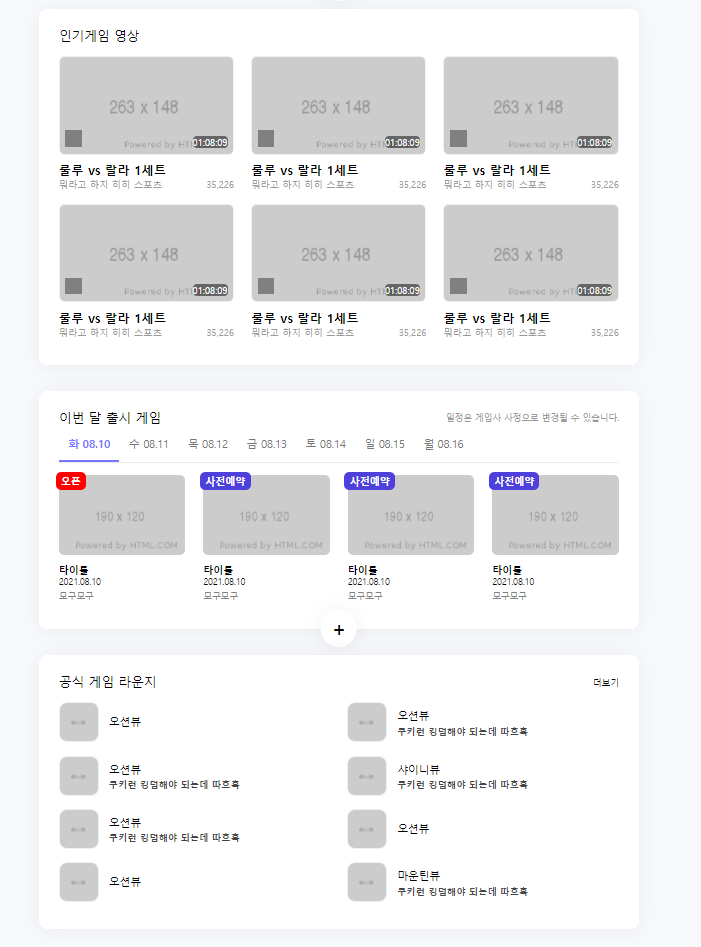
Task: Click the last lounge icon in the left column
Action: click(x=79, y=881)
